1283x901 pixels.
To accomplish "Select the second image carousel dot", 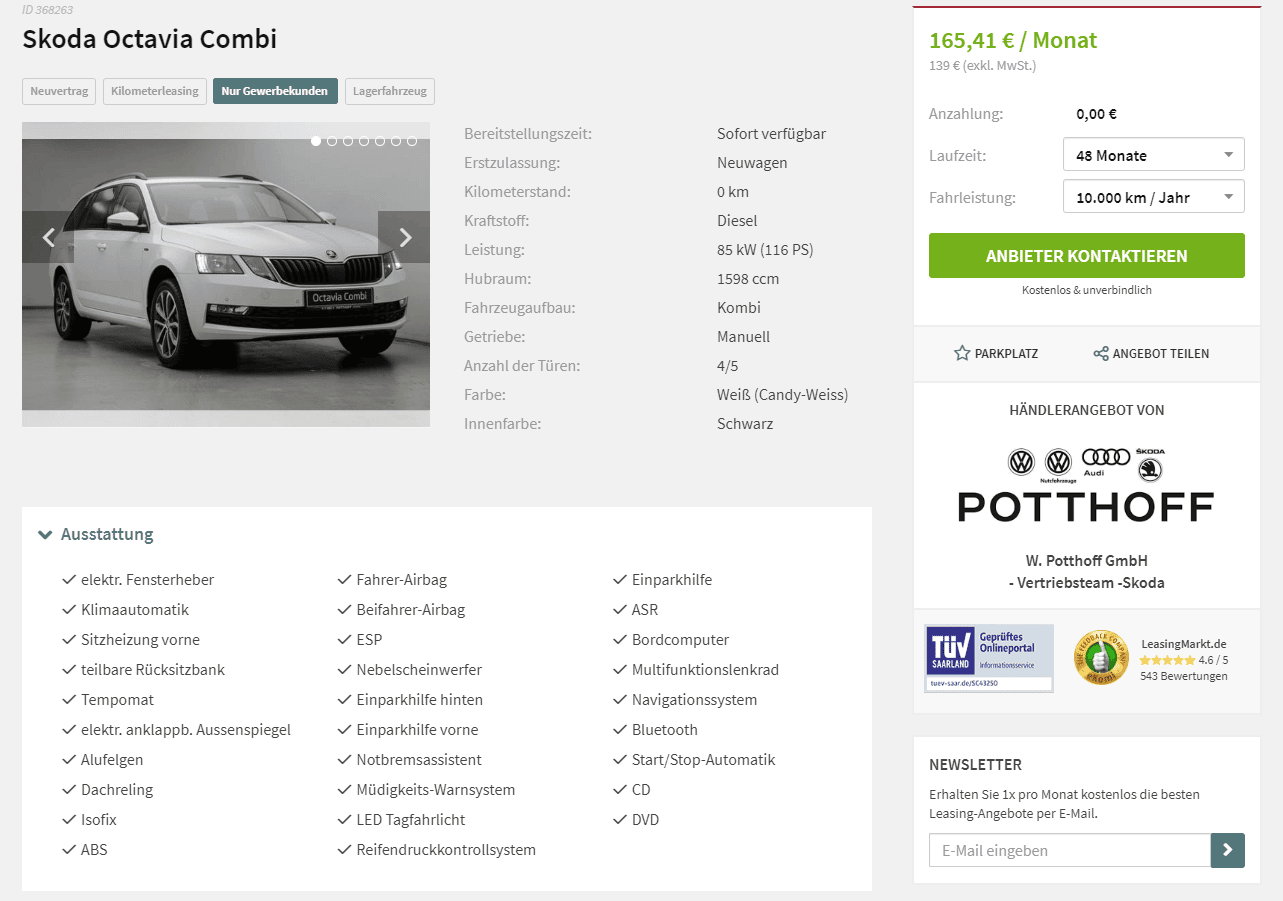I will (x=332, y=141).
